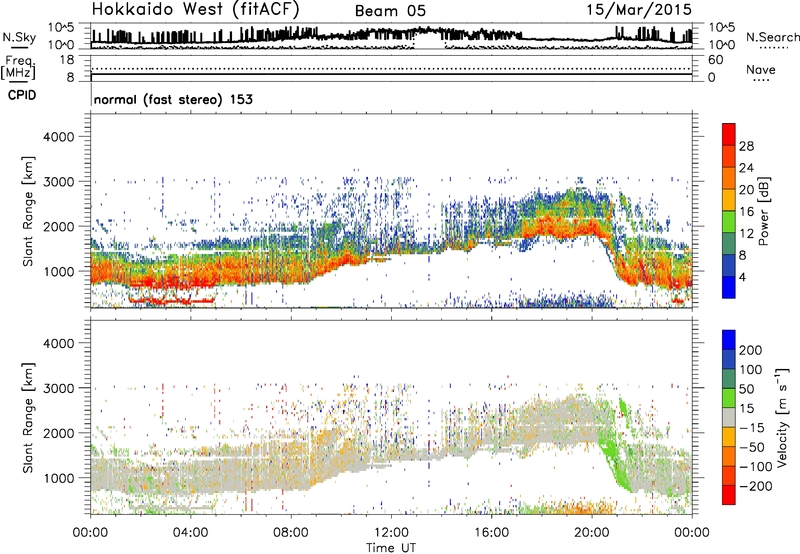This screenshot has height=554, width=800.
Task: Click the "-200" label on Velocity colorbar
Action: (x=756, y=486)
